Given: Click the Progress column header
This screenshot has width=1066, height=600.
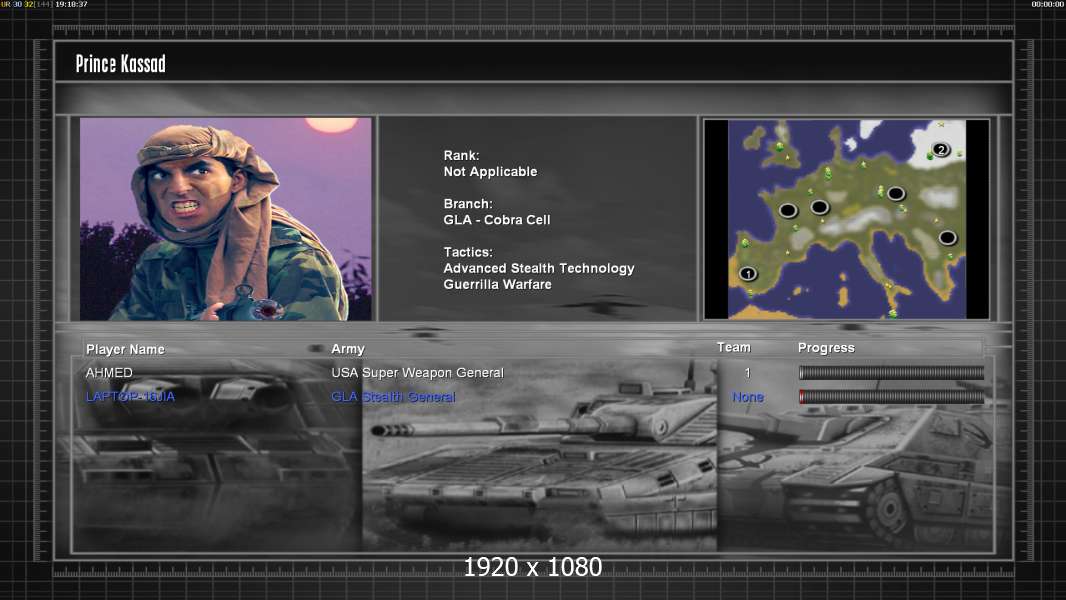Looking at the screenshot, I should 826,348.
